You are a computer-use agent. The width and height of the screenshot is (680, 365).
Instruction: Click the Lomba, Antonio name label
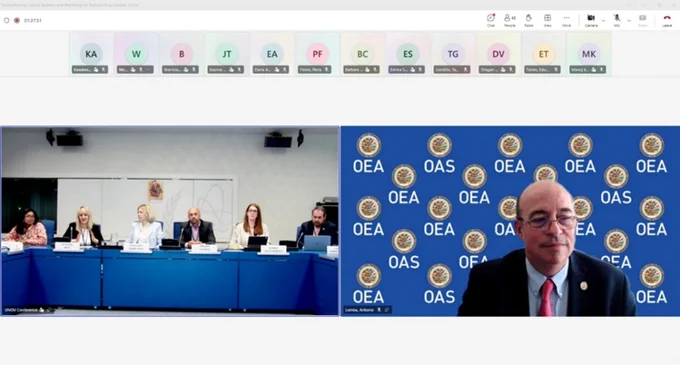tap(360, 310)
